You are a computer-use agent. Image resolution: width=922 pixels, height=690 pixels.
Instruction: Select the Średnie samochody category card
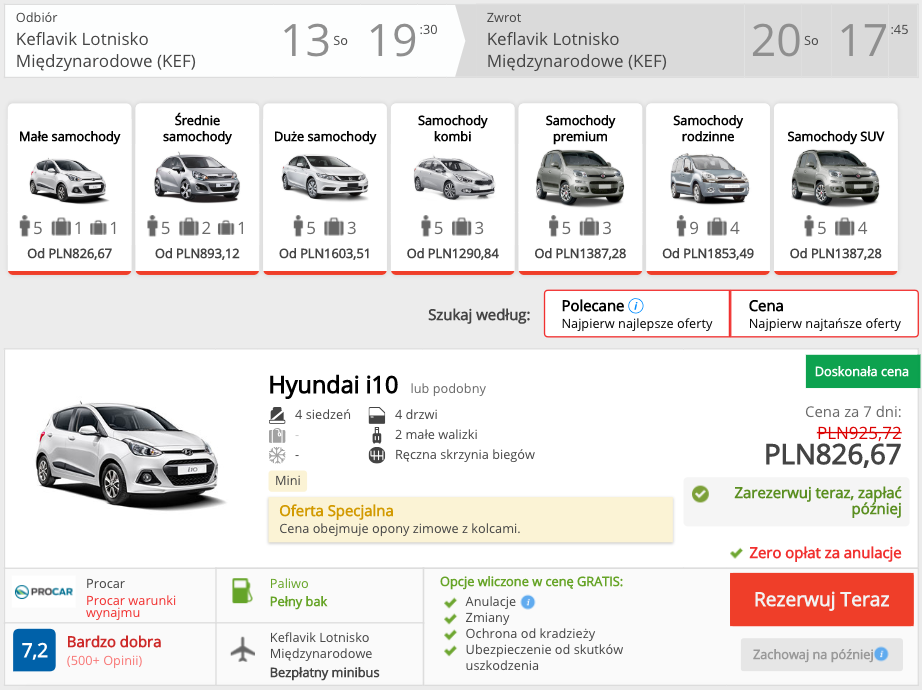(x=197, y=189)
